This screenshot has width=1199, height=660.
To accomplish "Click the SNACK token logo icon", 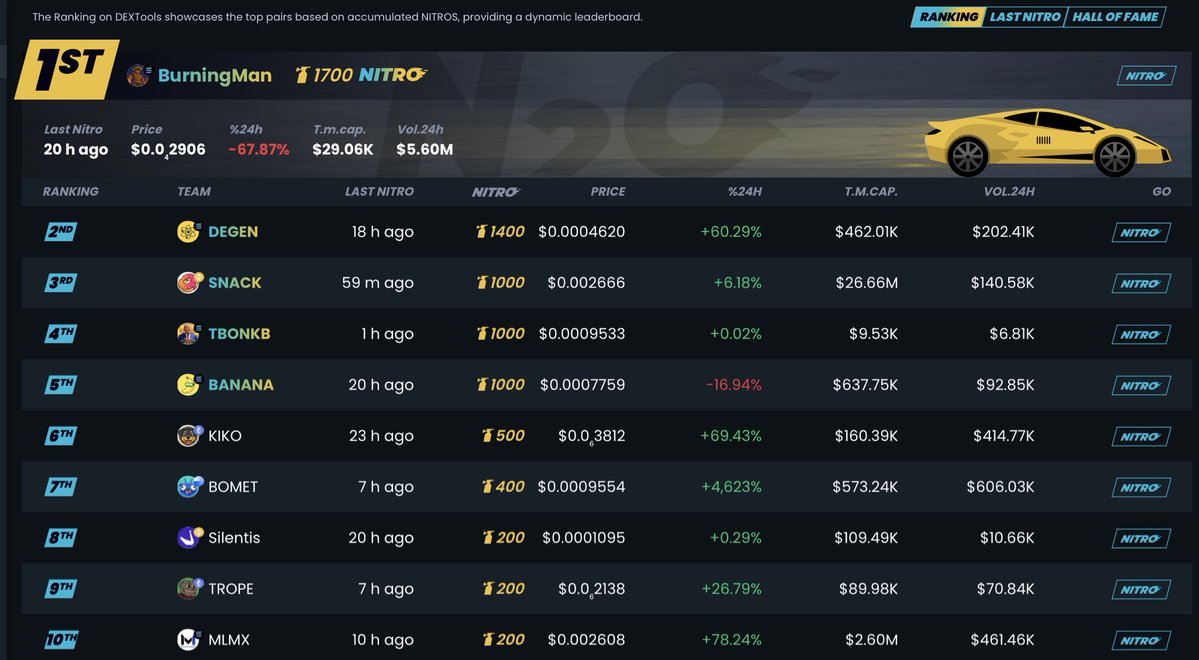I will (x=188, y=283).
